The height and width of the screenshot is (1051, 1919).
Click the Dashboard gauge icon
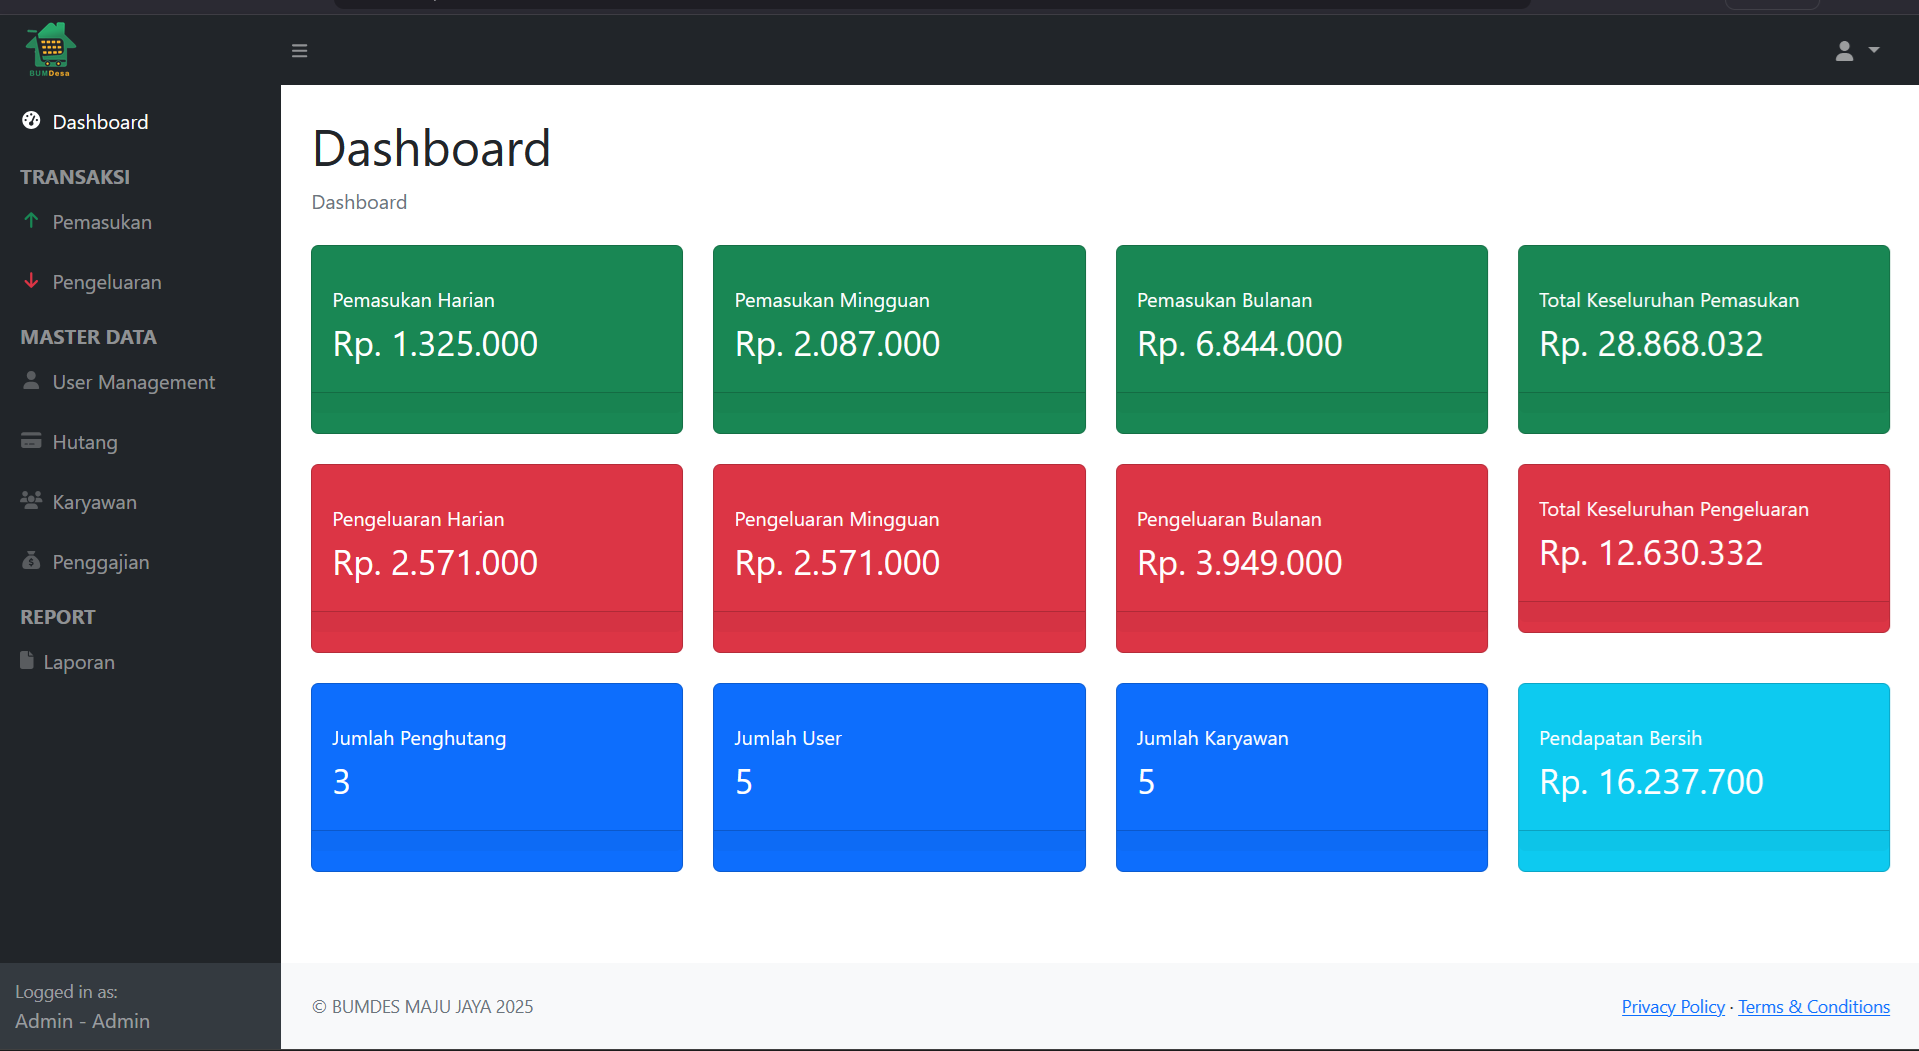click(31, 121)
